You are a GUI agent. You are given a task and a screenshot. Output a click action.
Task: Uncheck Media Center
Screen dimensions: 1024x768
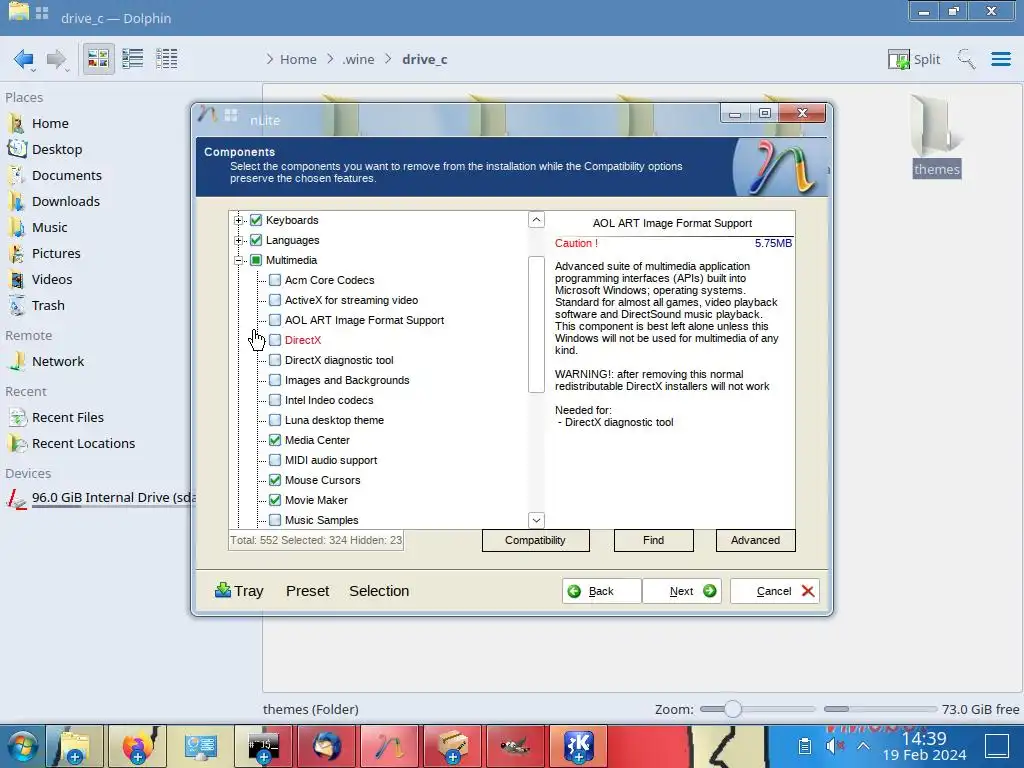click(275, 440)
